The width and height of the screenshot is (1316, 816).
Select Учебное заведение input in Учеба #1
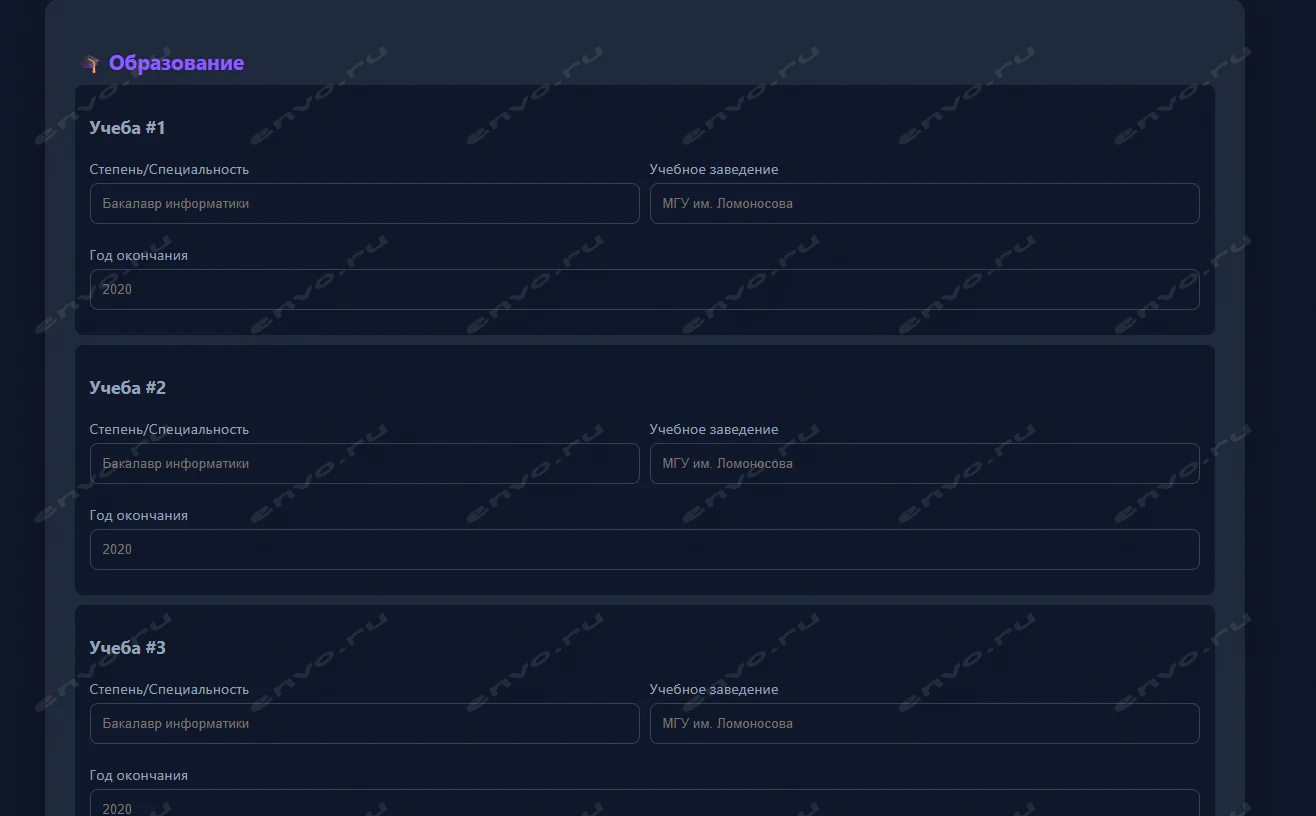[x=924, y=203]
